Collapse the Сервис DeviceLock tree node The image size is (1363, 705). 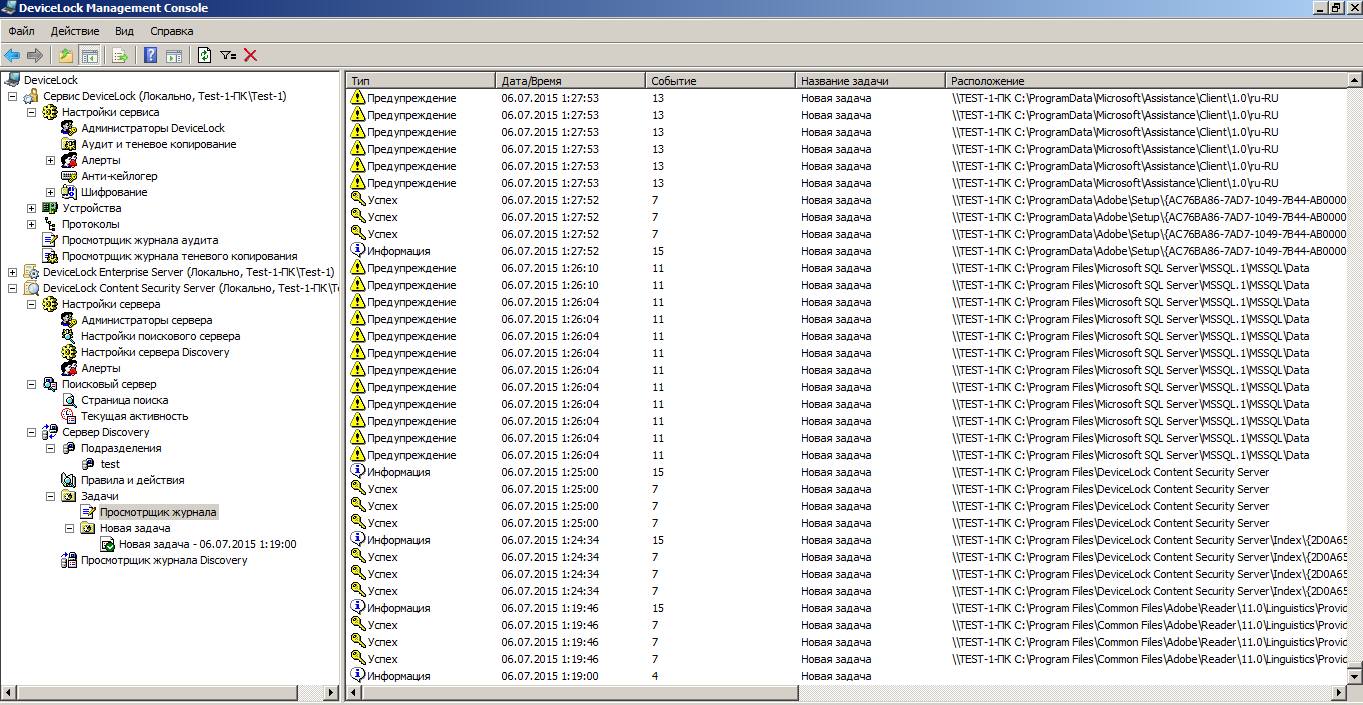[12, 97]
